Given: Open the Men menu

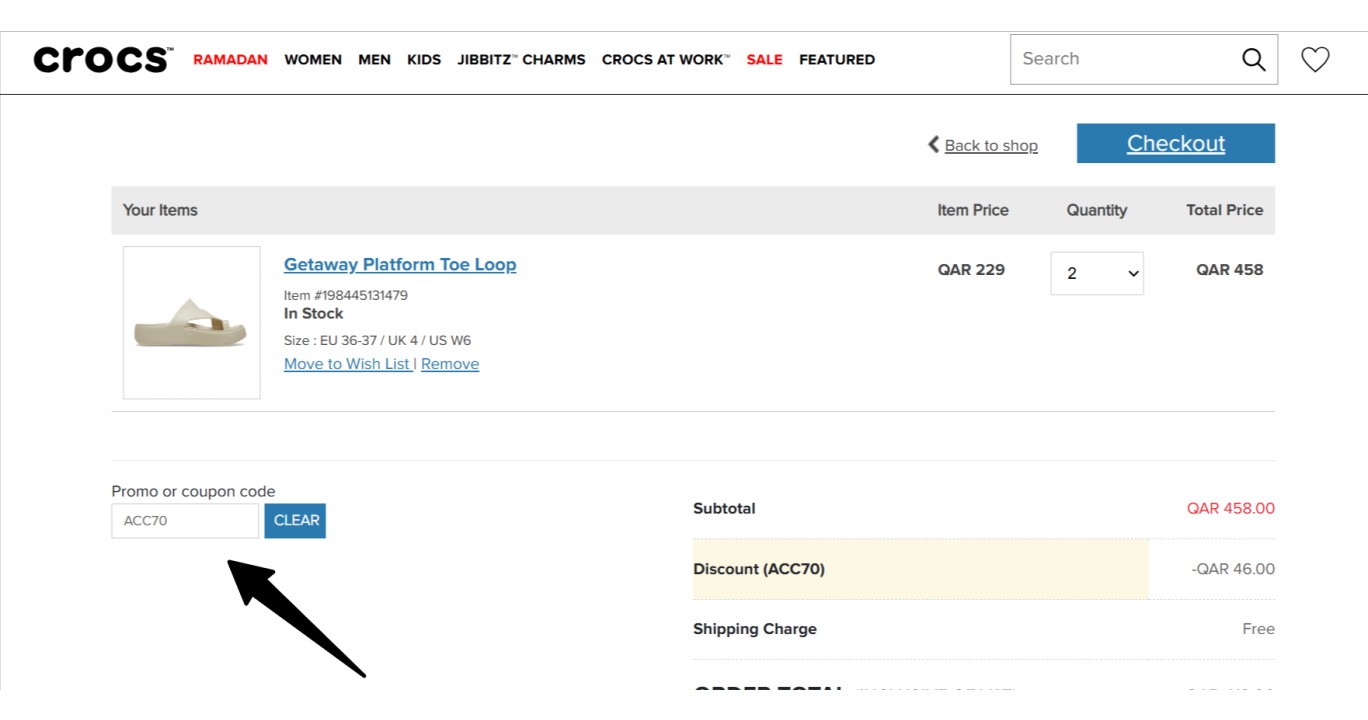Looking at the screenshot, I should point(374,59).
